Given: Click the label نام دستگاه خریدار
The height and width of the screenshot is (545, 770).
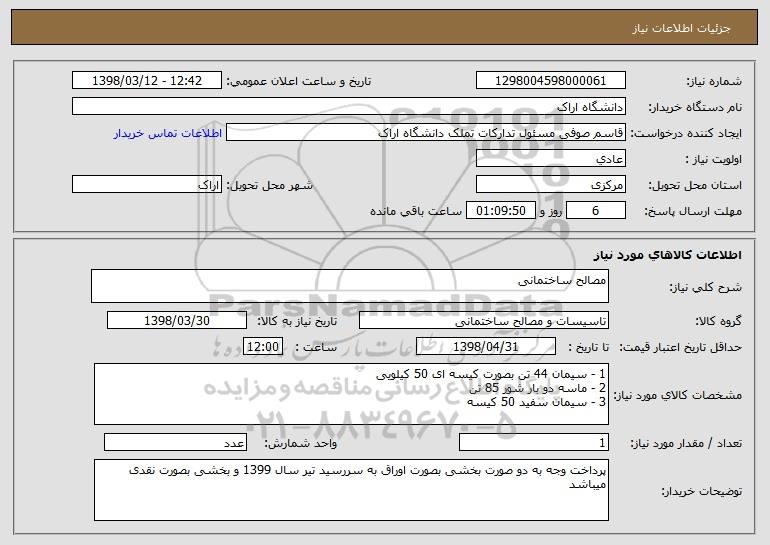Looking at the screenshot, I should (695, 108).
